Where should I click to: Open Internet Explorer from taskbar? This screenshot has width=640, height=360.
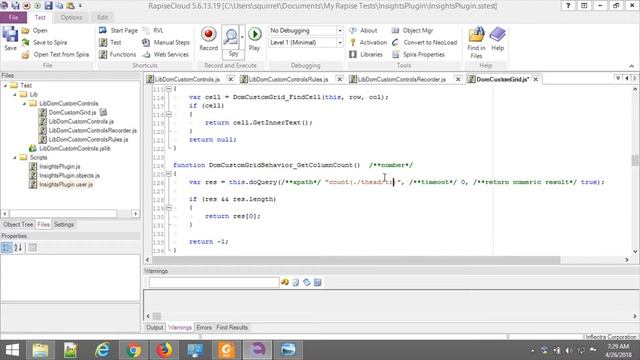pos(102,350)
